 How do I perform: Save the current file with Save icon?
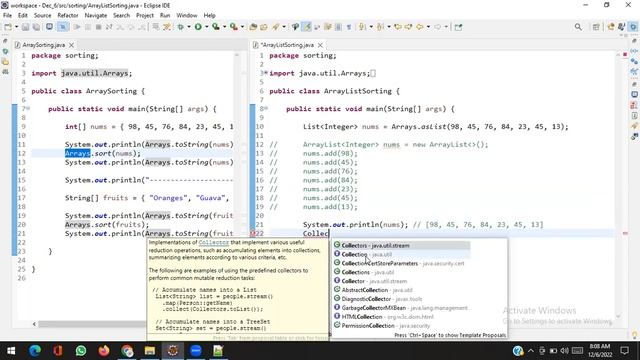coord(25,27)
